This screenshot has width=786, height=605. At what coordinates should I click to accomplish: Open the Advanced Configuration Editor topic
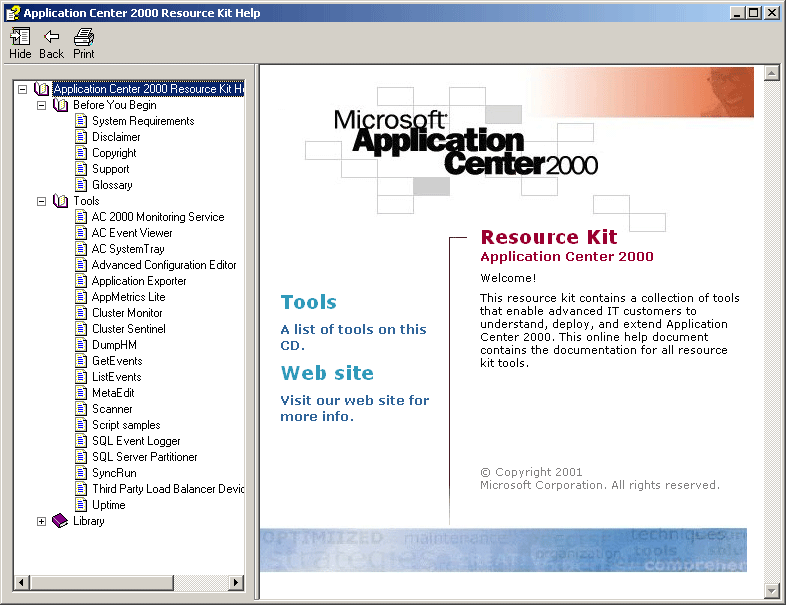point(164,265)
